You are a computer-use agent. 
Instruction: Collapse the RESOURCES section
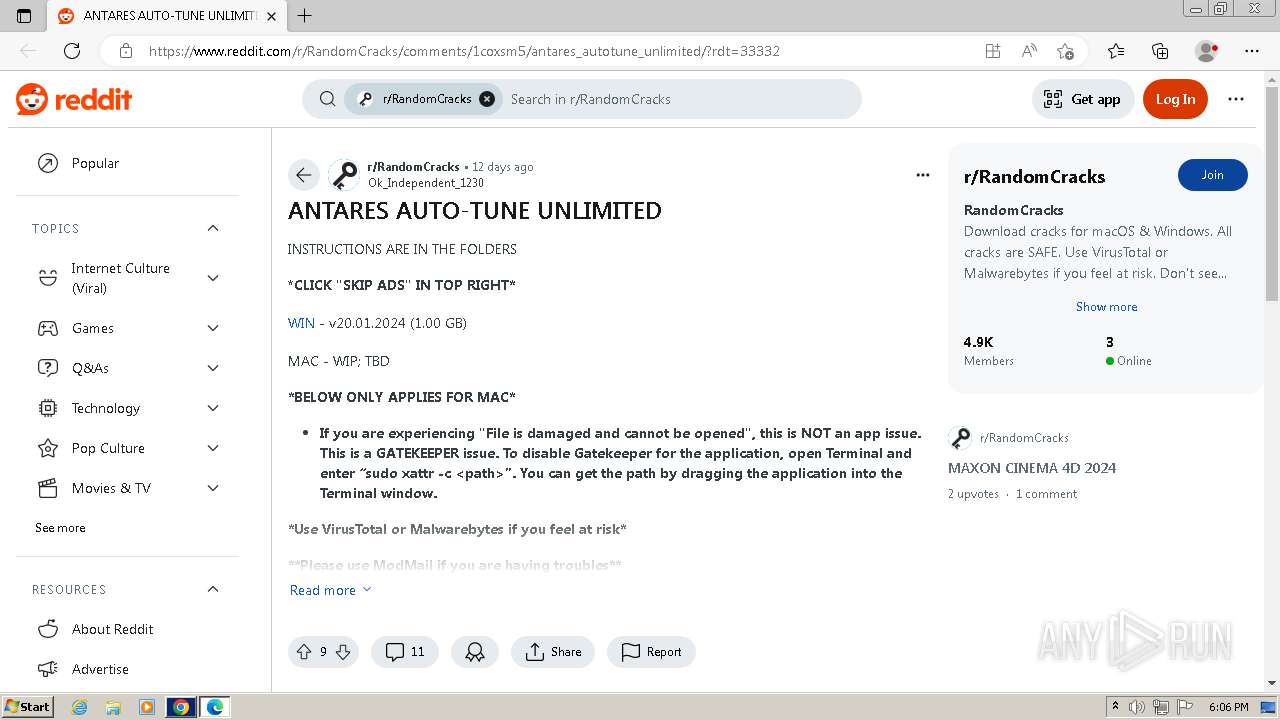point(213,589)
